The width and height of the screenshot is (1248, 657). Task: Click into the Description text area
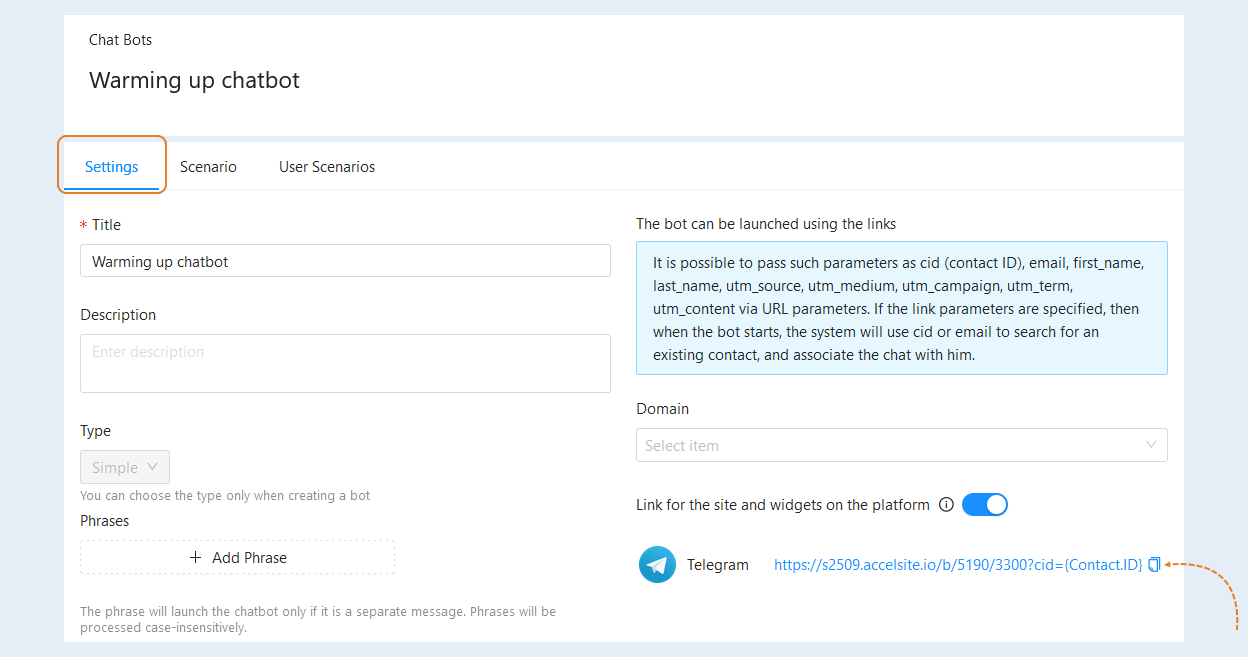345,363
